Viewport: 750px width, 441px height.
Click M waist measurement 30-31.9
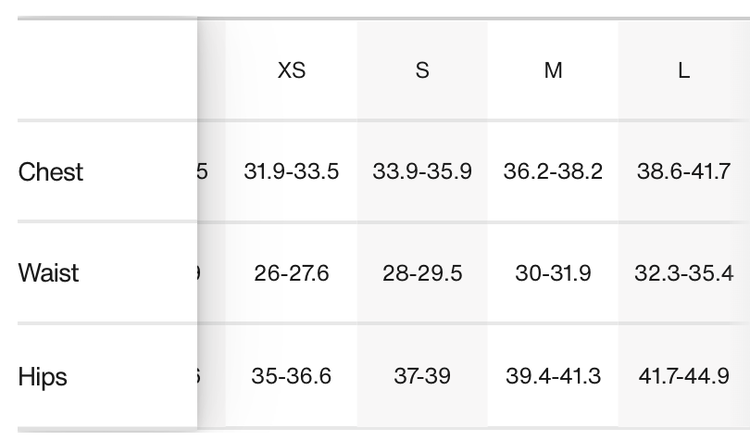click(x=553, y=274)
